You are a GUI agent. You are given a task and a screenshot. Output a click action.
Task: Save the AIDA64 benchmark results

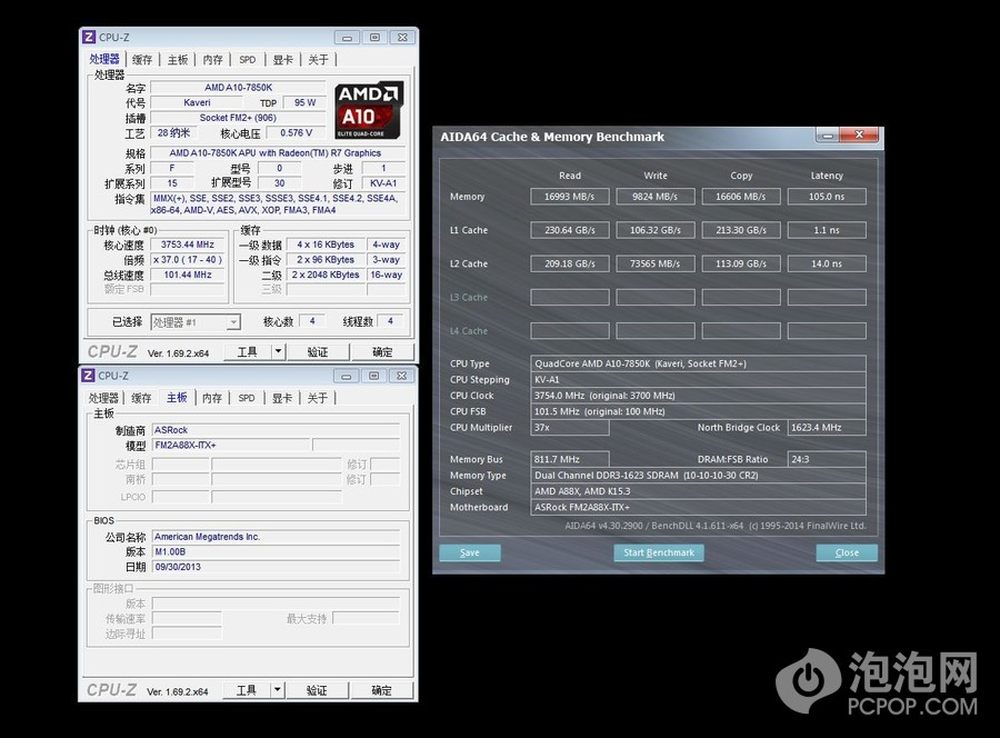pos(469,552)
